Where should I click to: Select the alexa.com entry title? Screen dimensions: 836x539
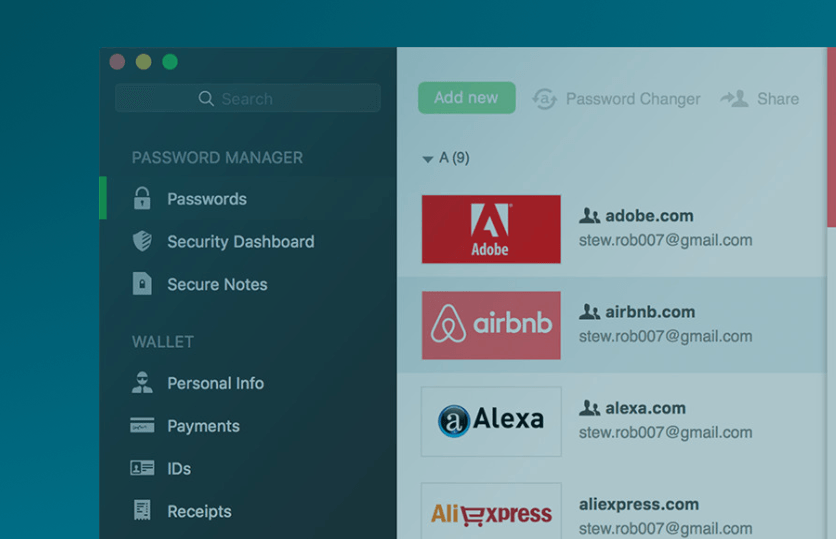[646, 408]
